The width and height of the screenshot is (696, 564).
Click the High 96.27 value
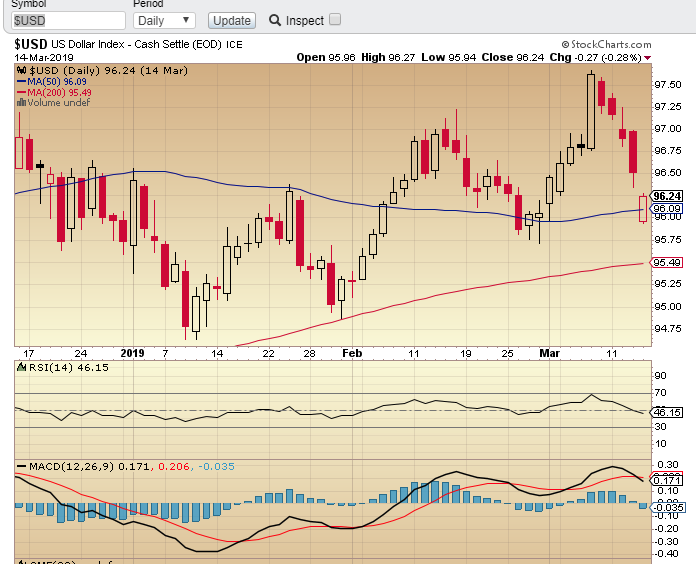pyautogui.click(x=388, y=58)
